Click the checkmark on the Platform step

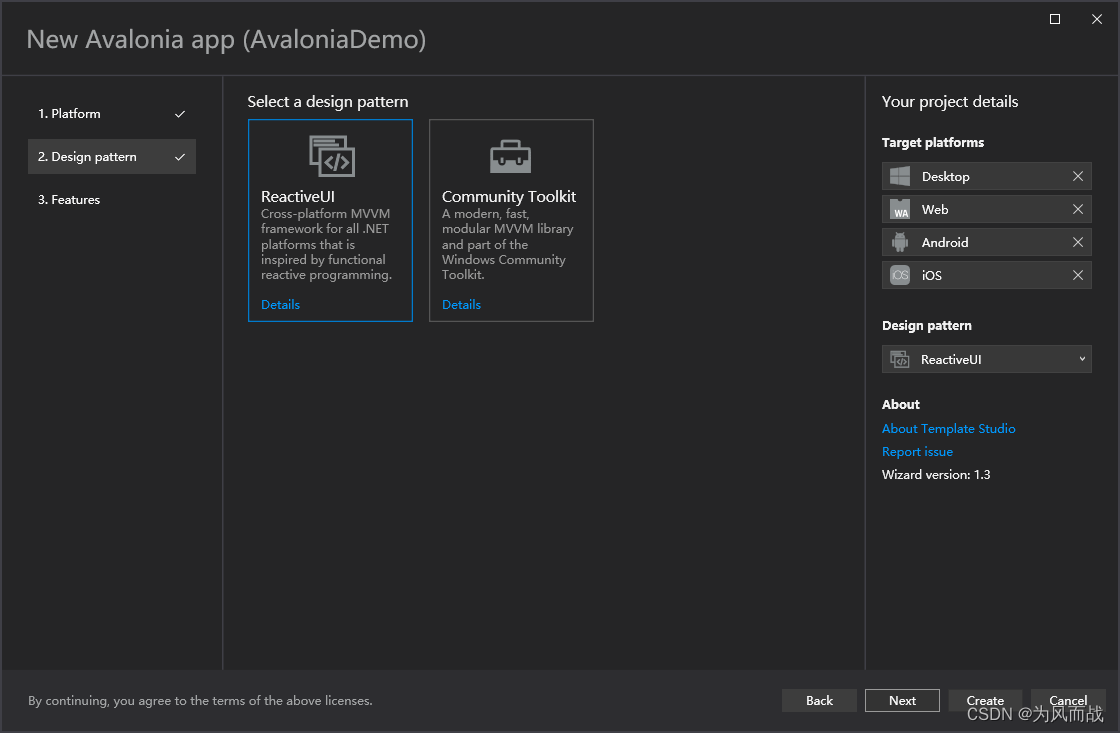point(180,113)
